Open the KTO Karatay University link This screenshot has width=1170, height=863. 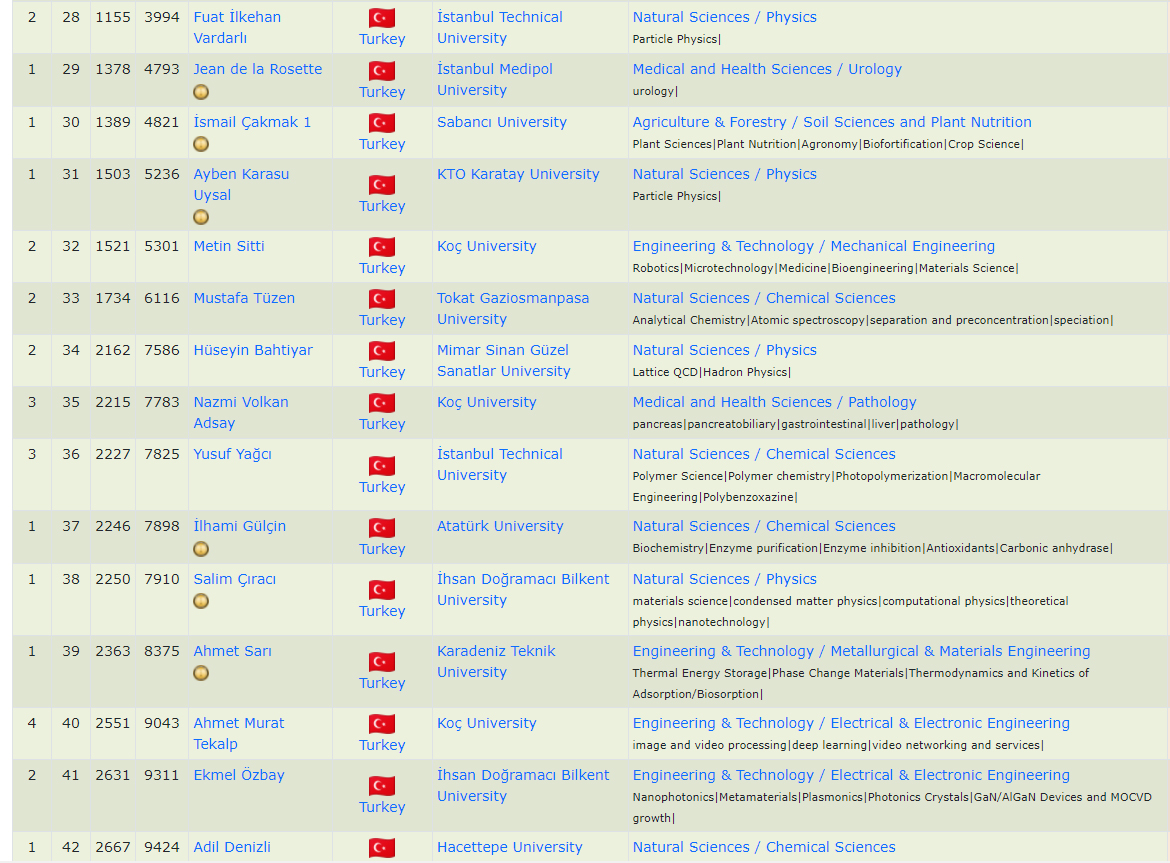coord(518,175)
